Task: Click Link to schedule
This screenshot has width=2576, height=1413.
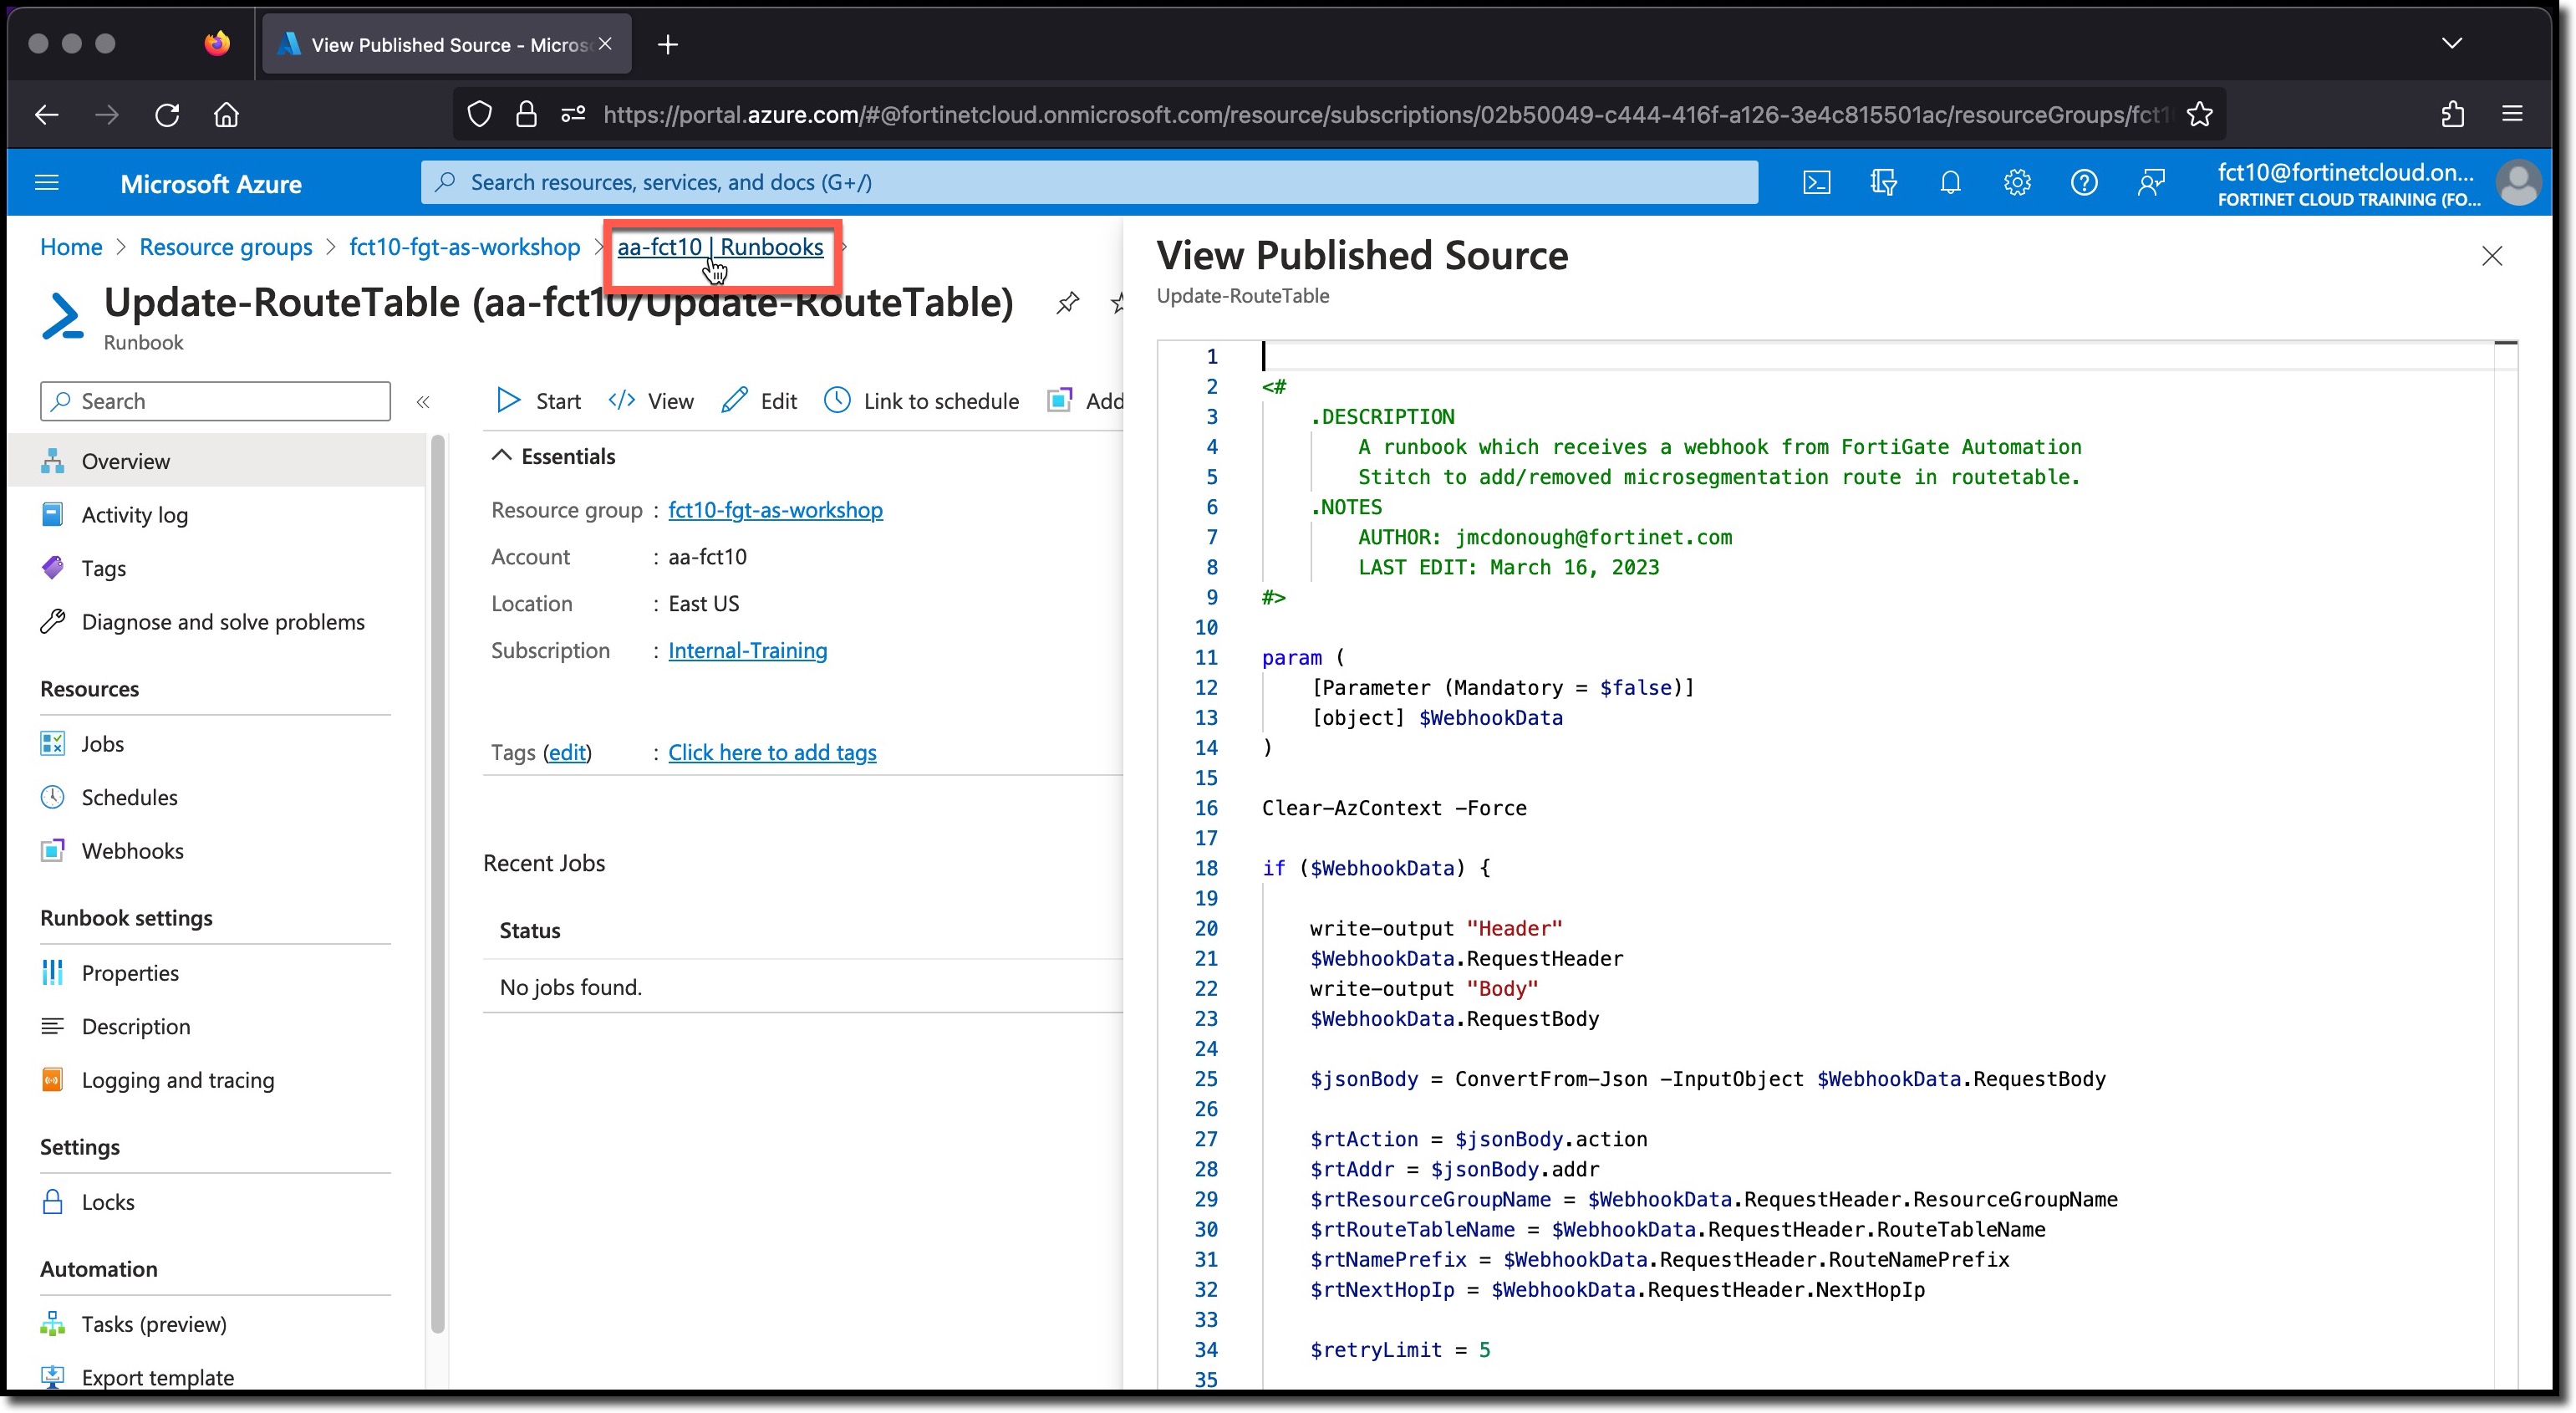Action: (921, 401)
